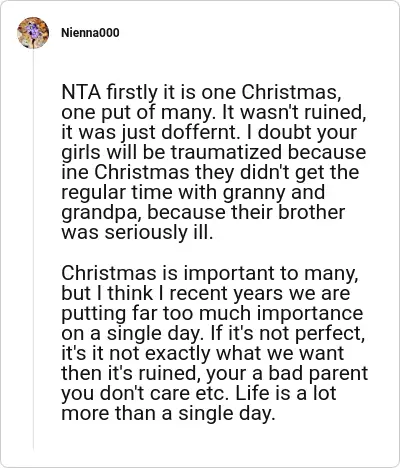Click the phrase 'was seriously ill.'
Viewport: 400px width, 468px height.
click(x=137, y=233)
